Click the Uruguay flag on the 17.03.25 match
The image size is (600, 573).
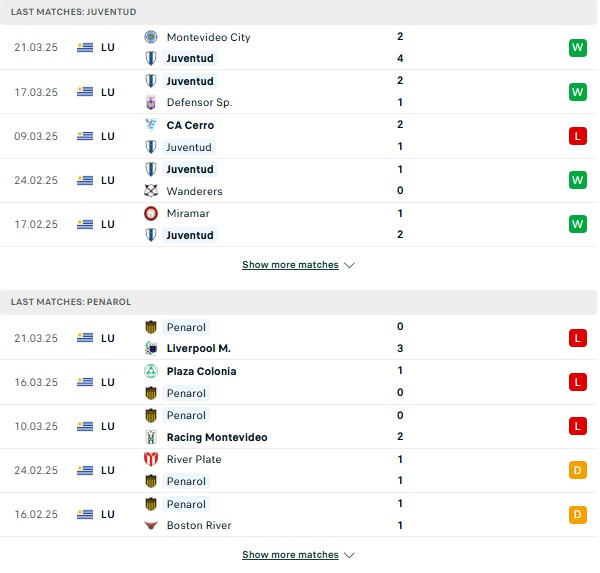(85, 92)
